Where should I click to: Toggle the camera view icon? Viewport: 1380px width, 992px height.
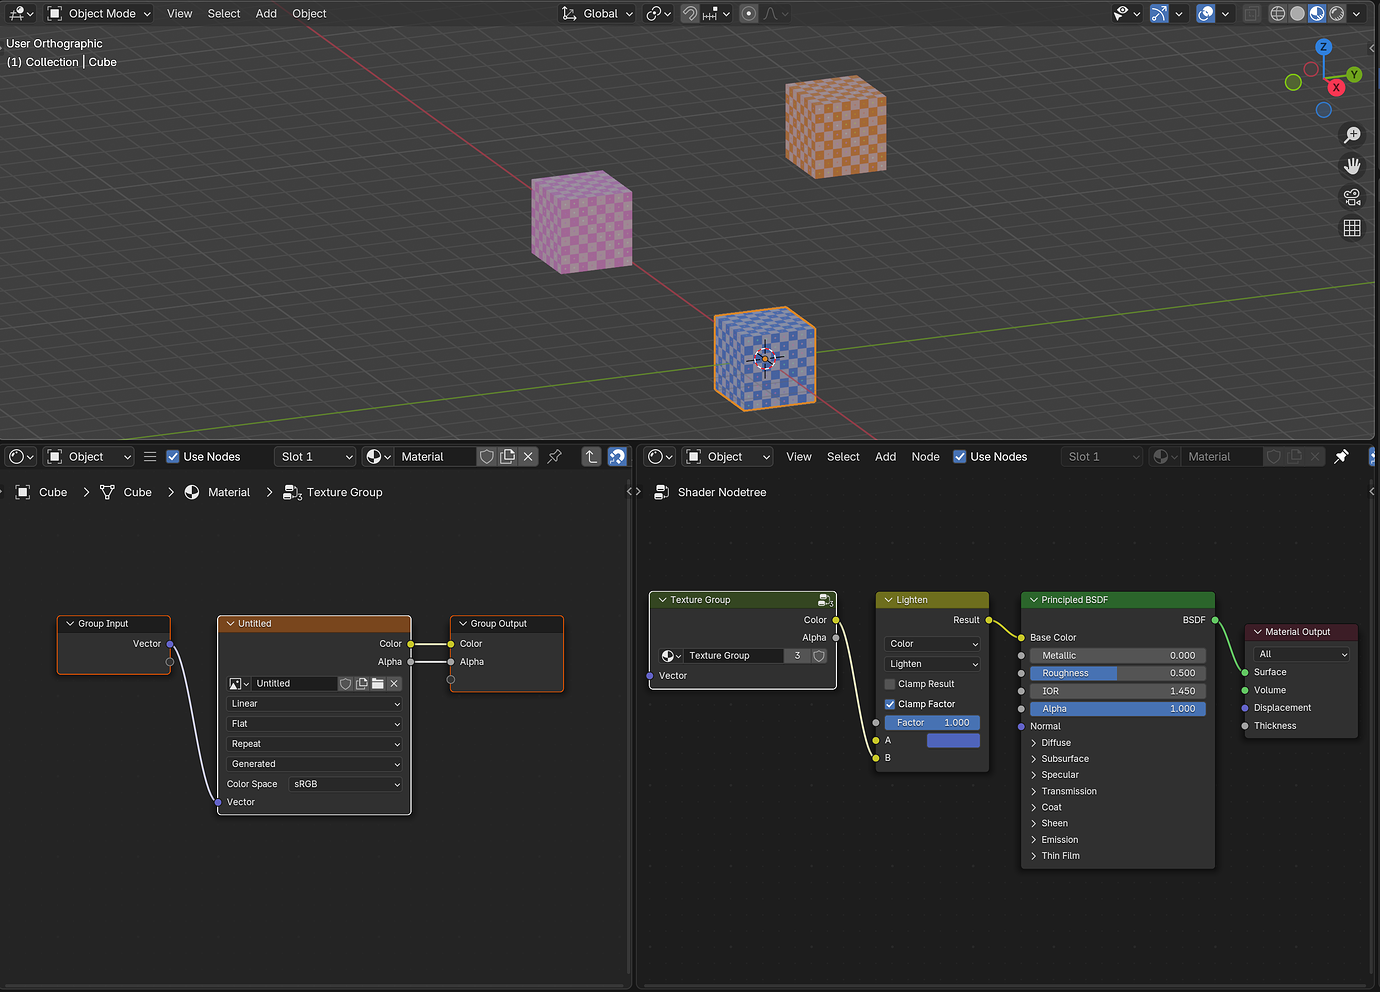pos(1352,197)
